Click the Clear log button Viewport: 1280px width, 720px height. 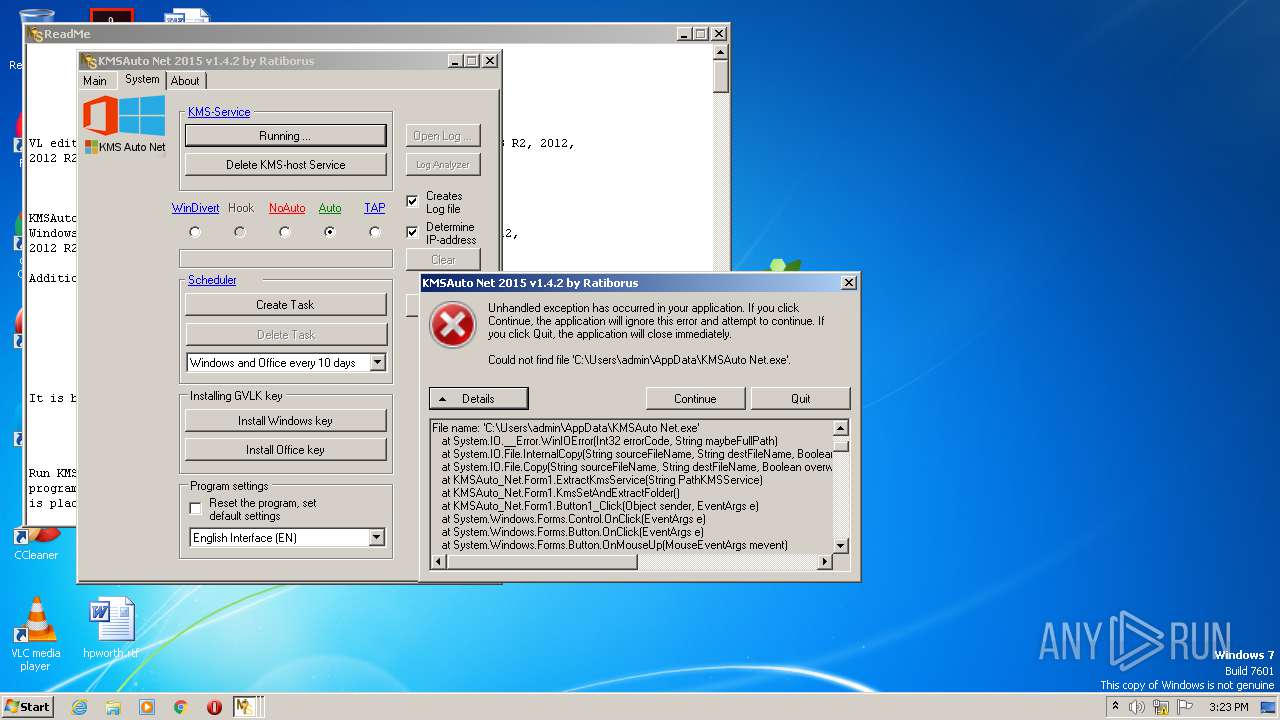point(443,260)
